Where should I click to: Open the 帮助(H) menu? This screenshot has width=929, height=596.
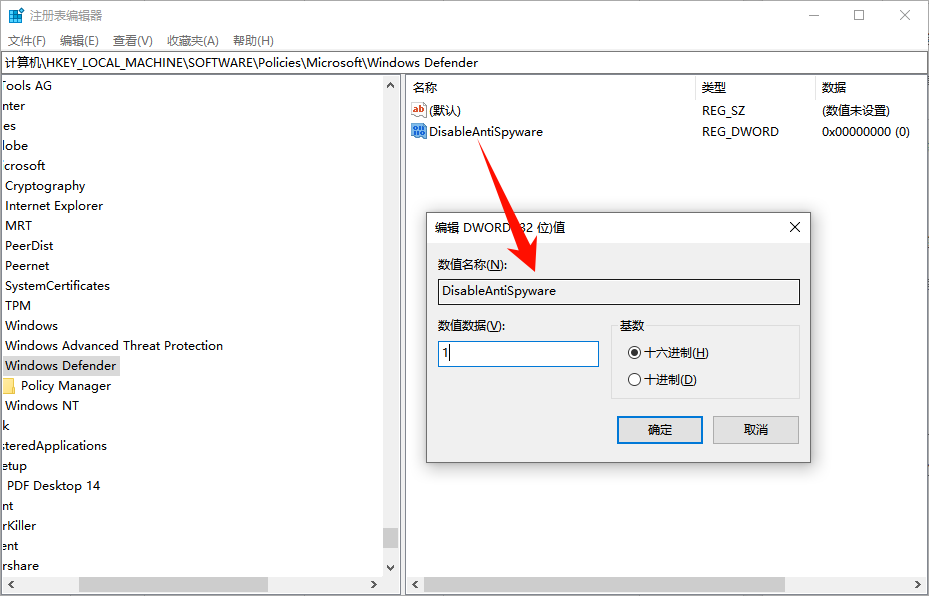(253, 41)
